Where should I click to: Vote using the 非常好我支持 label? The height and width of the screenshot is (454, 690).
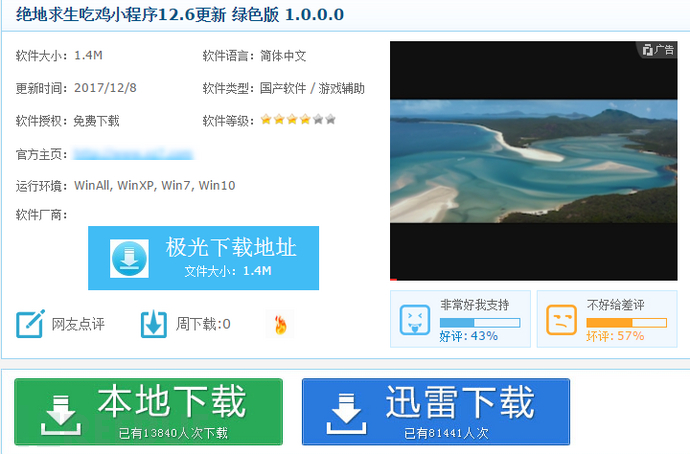[x=474, y=304]
